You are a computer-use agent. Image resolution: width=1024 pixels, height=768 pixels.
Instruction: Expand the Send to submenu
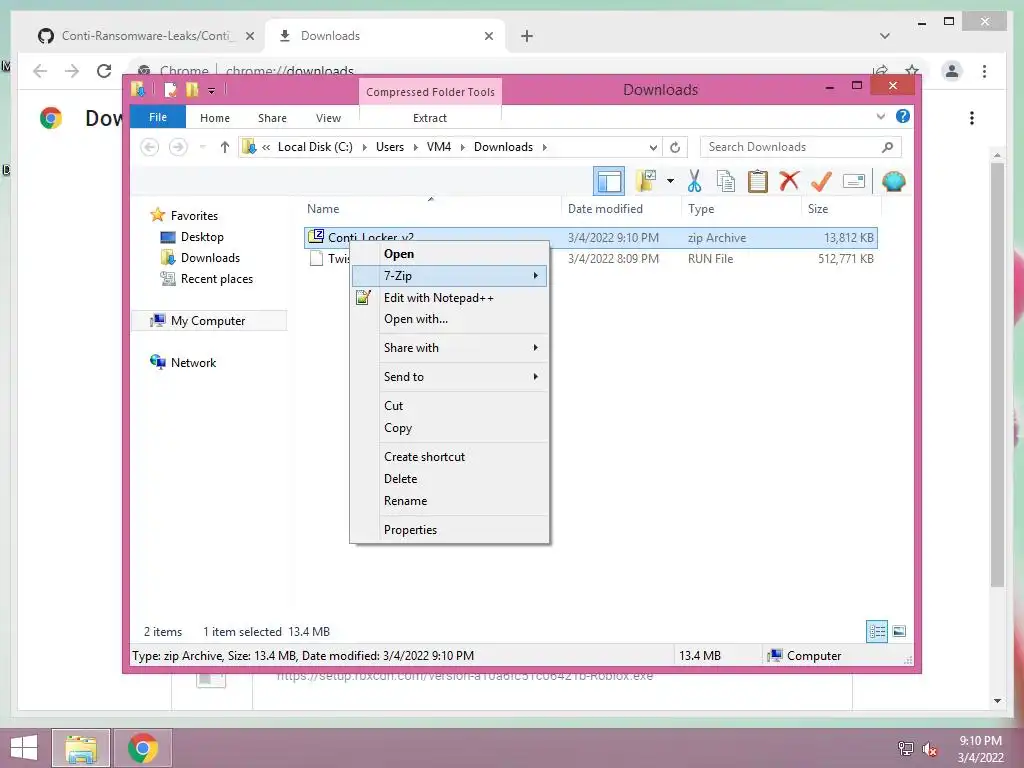pyautogui.click(x=449, y=377)
